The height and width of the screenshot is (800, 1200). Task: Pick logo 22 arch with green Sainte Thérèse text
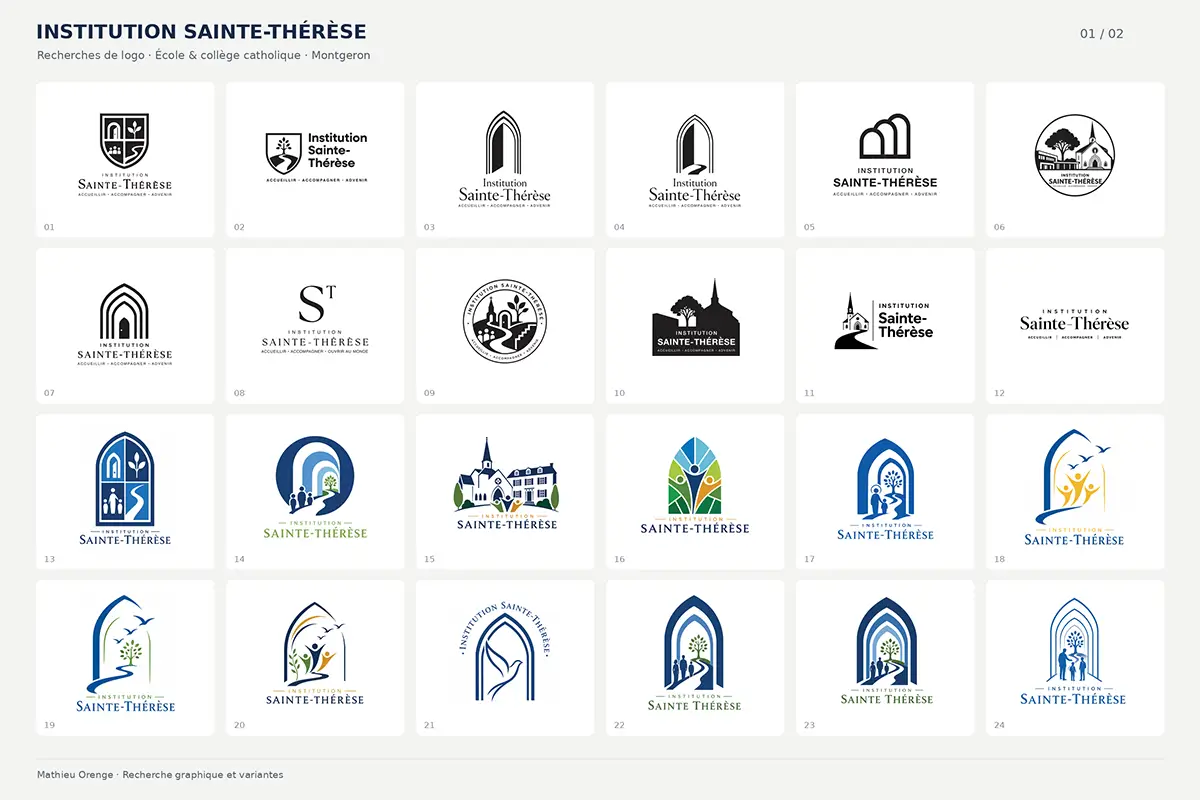[695, 658]
